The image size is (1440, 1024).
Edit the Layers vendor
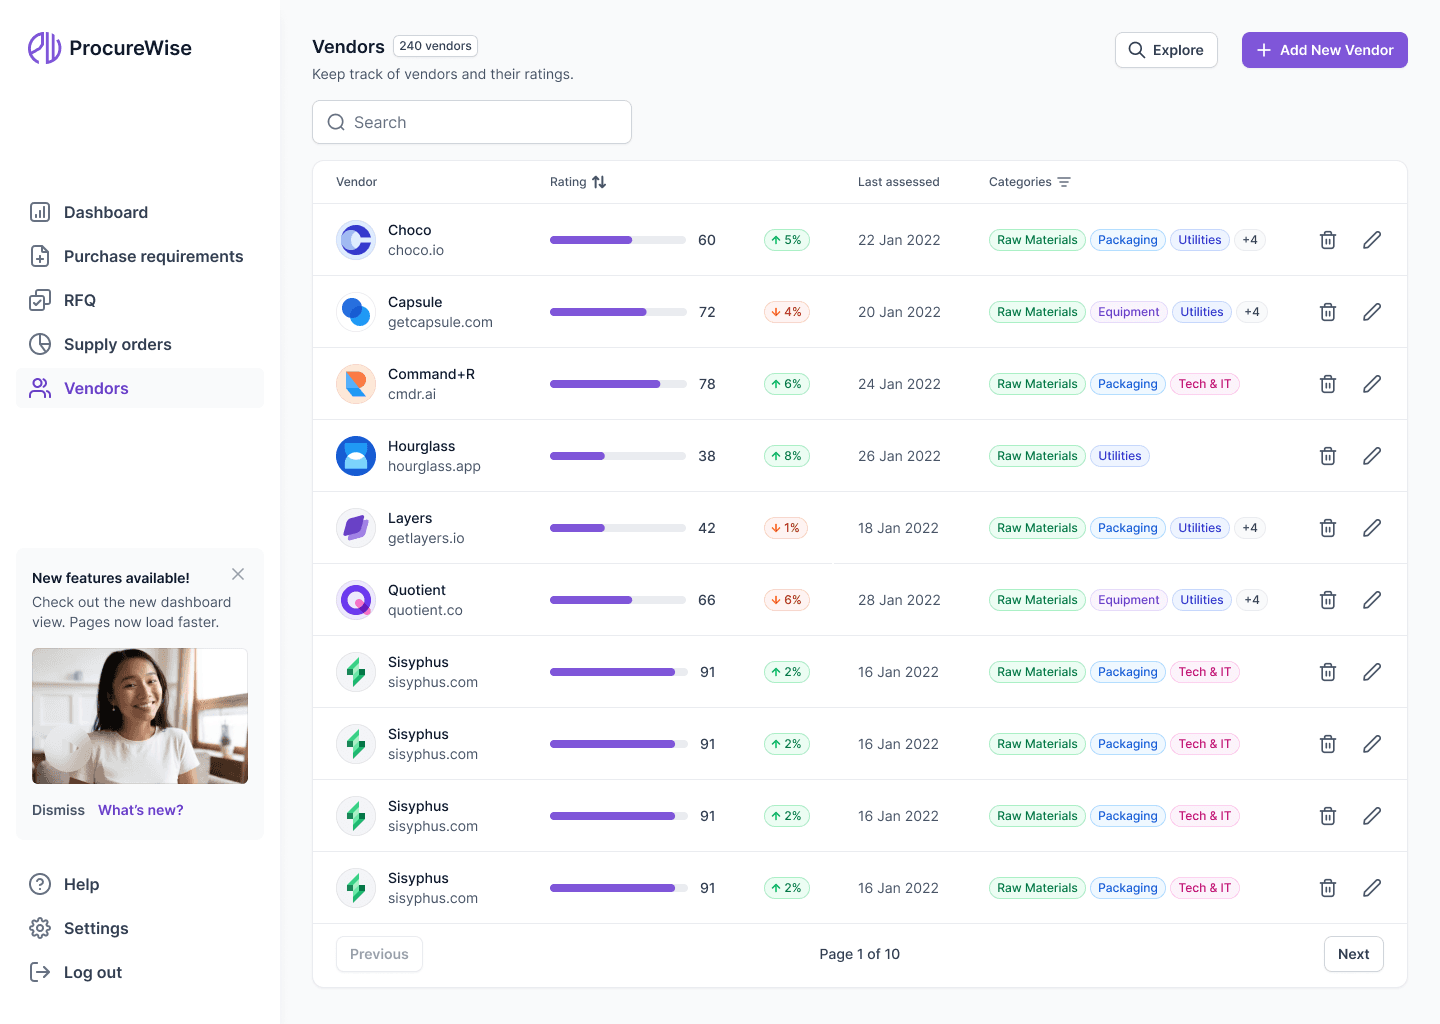pos(1372,528)
